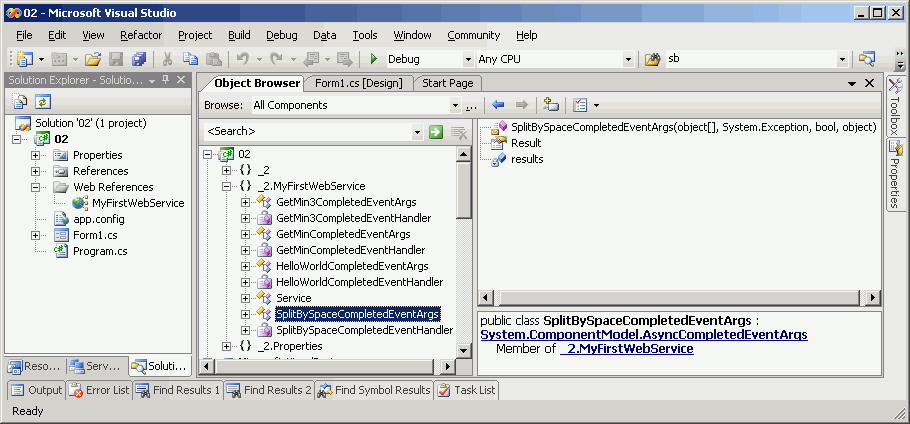Open the Output panel tab
Screen dimensions: 910x424
(x=37, y=390)
